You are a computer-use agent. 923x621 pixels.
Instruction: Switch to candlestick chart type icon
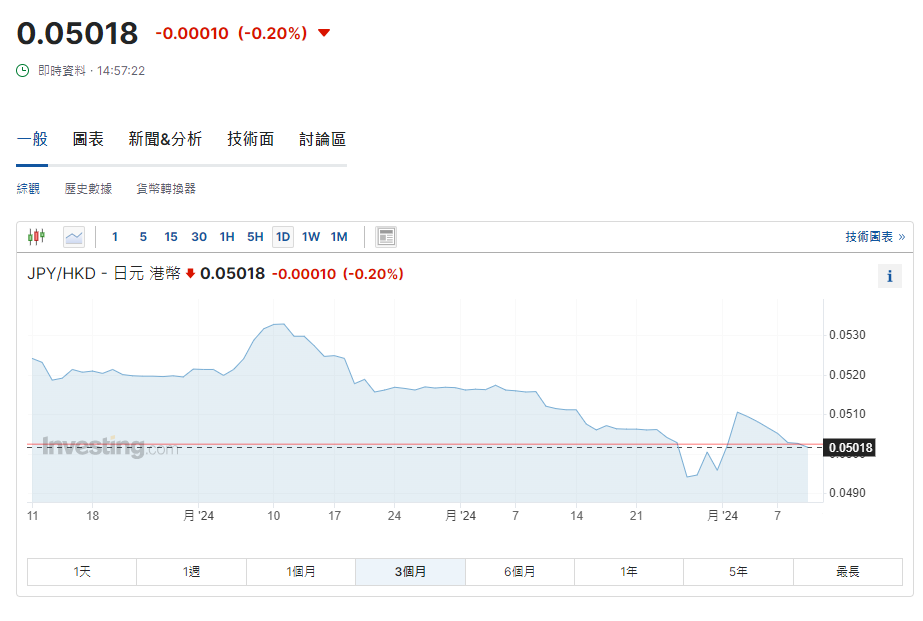(x=37, y=237)
